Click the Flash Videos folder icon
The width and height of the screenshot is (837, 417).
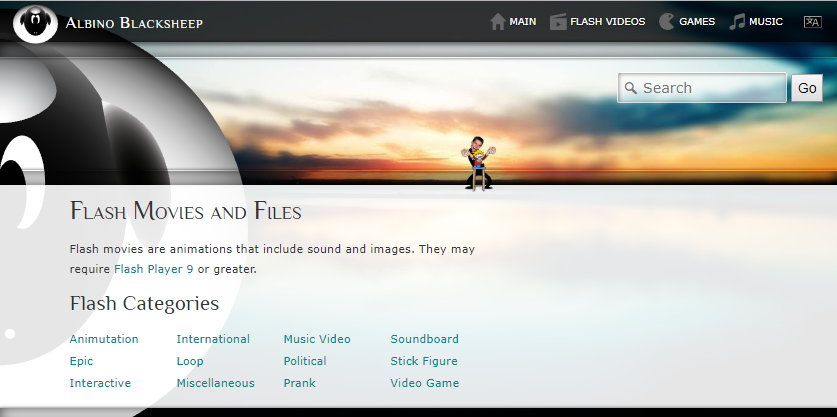coord(558,22)
